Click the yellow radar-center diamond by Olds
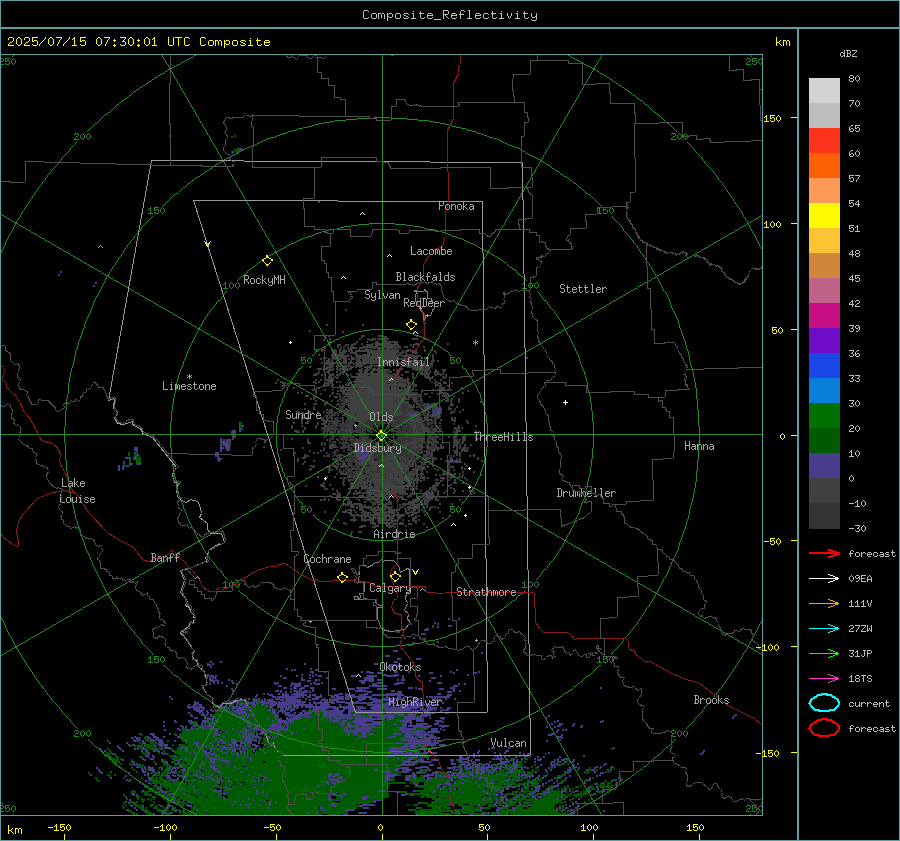This screenshot has height=841, width=900. (x=382, y=436)
